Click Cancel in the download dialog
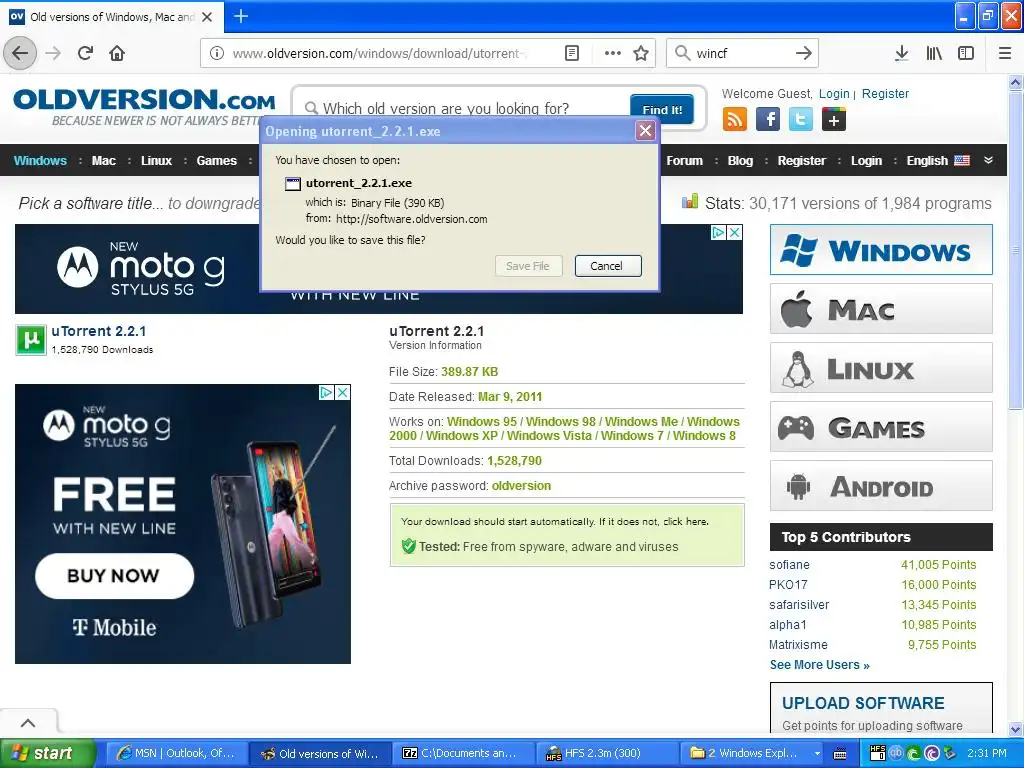The width and height of the screenshot is (1024, 768). click(607, 266)
